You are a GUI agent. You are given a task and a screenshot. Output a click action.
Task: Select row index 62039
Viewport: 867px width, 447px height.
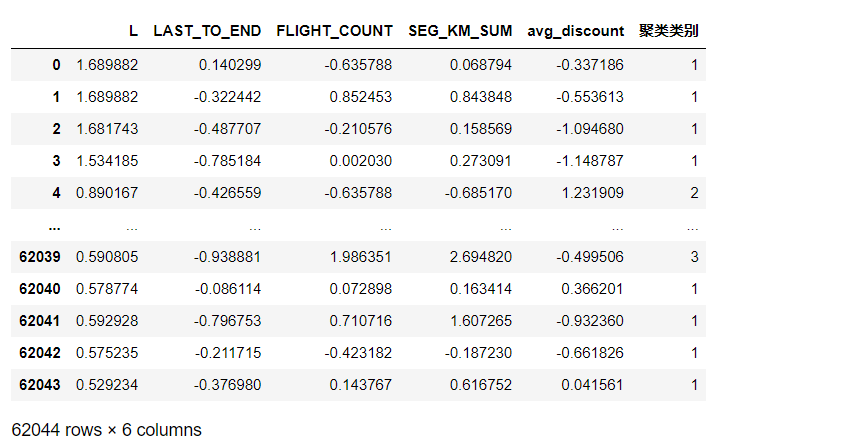click(x=40, y=257)
